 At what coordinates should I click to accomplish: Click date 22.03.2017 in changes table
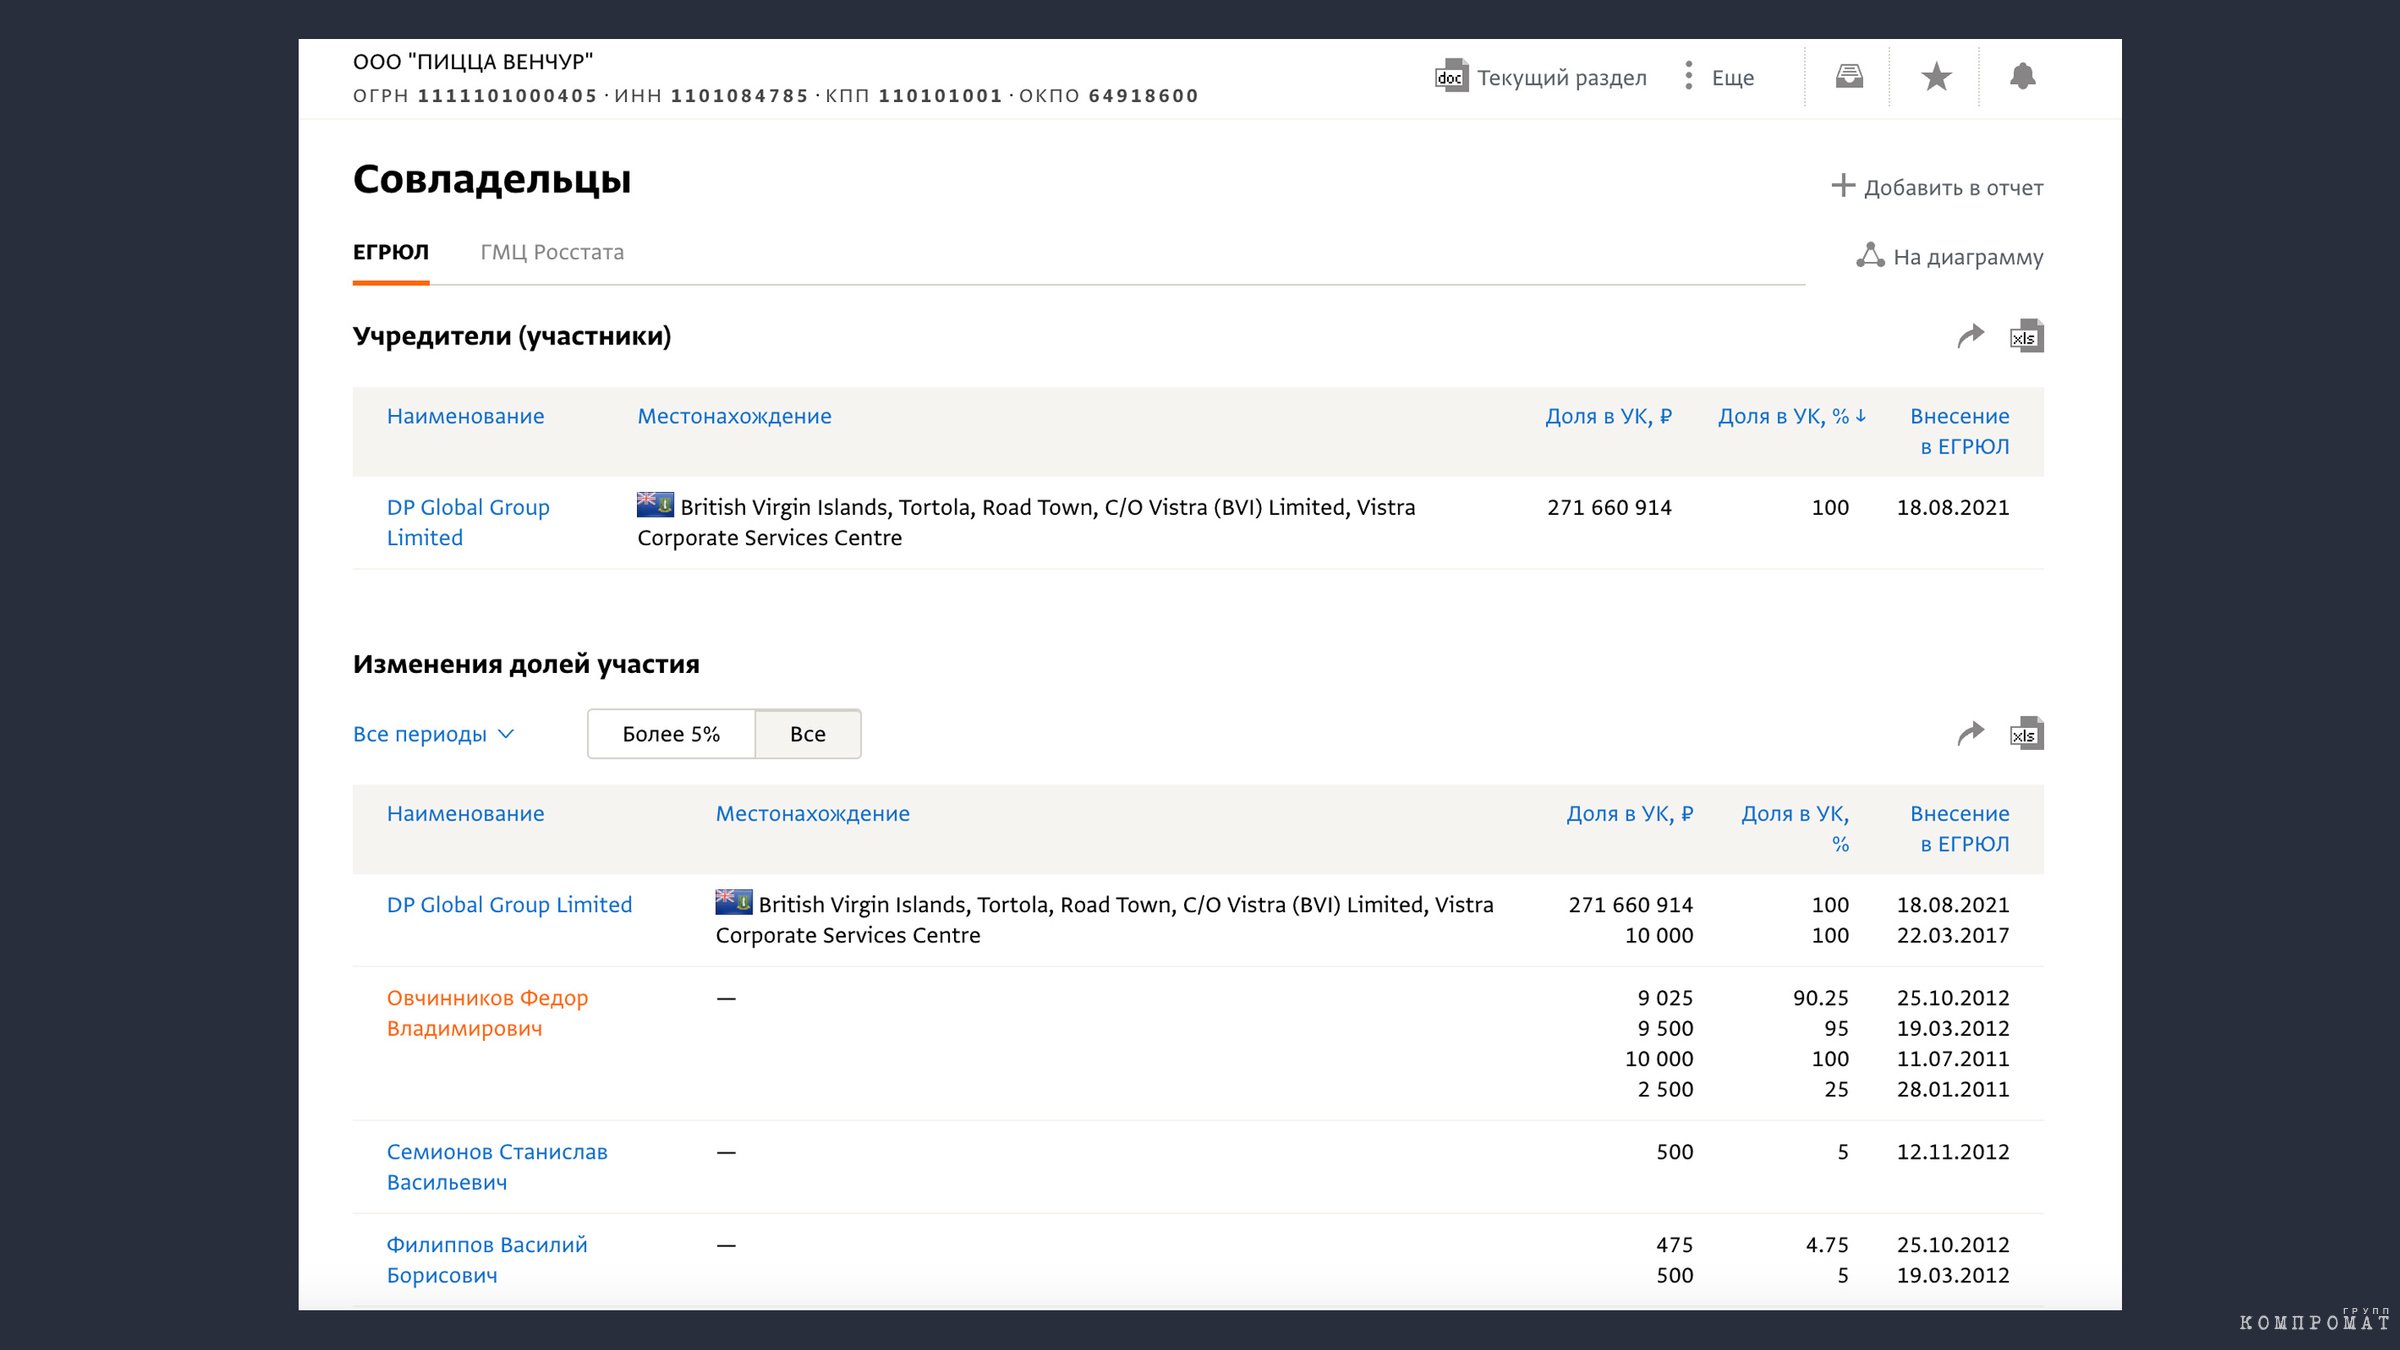pos(1953,935)
